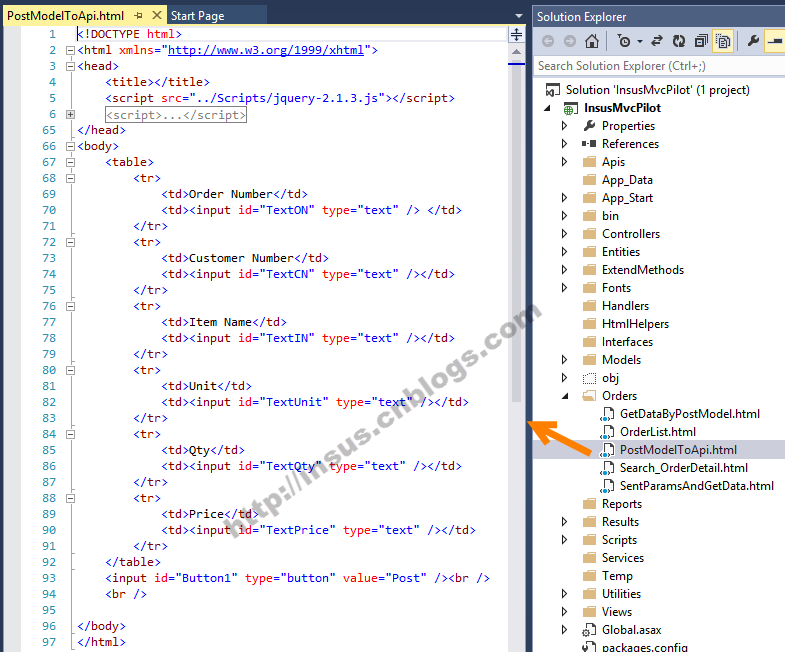The image size is (785, 652).
Task: Expand the Scripts folder arrow
Action: tap(564, 540)
